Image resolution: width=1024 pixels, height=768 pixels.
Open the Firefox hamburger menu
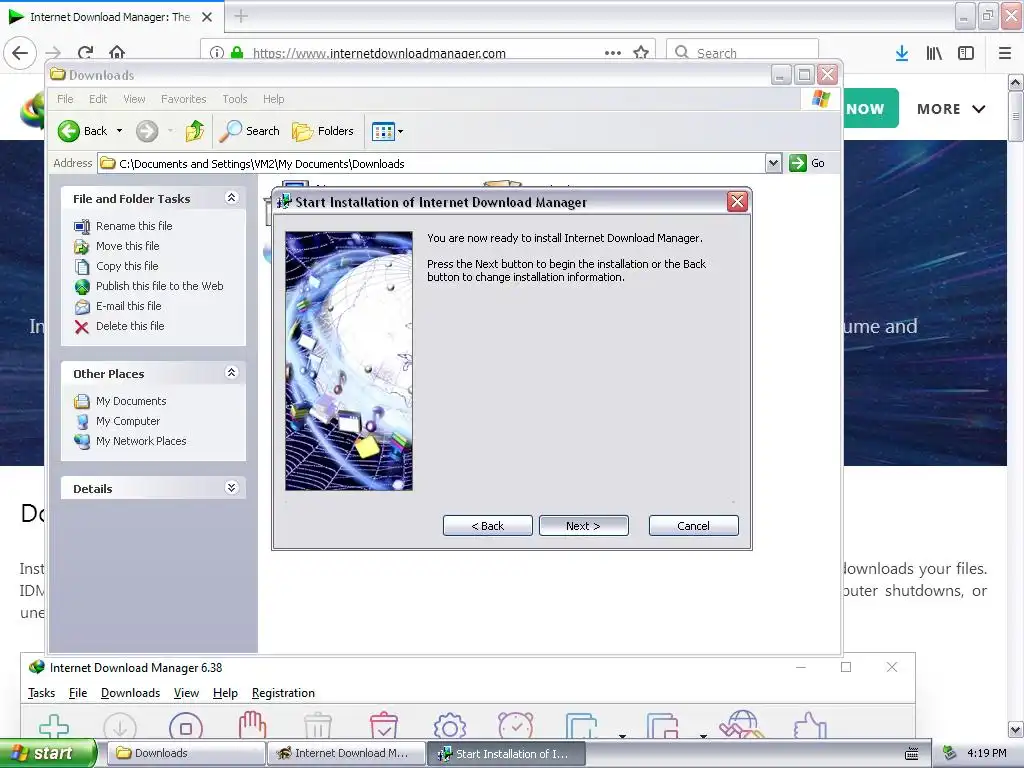click(x=1004, y=53)
